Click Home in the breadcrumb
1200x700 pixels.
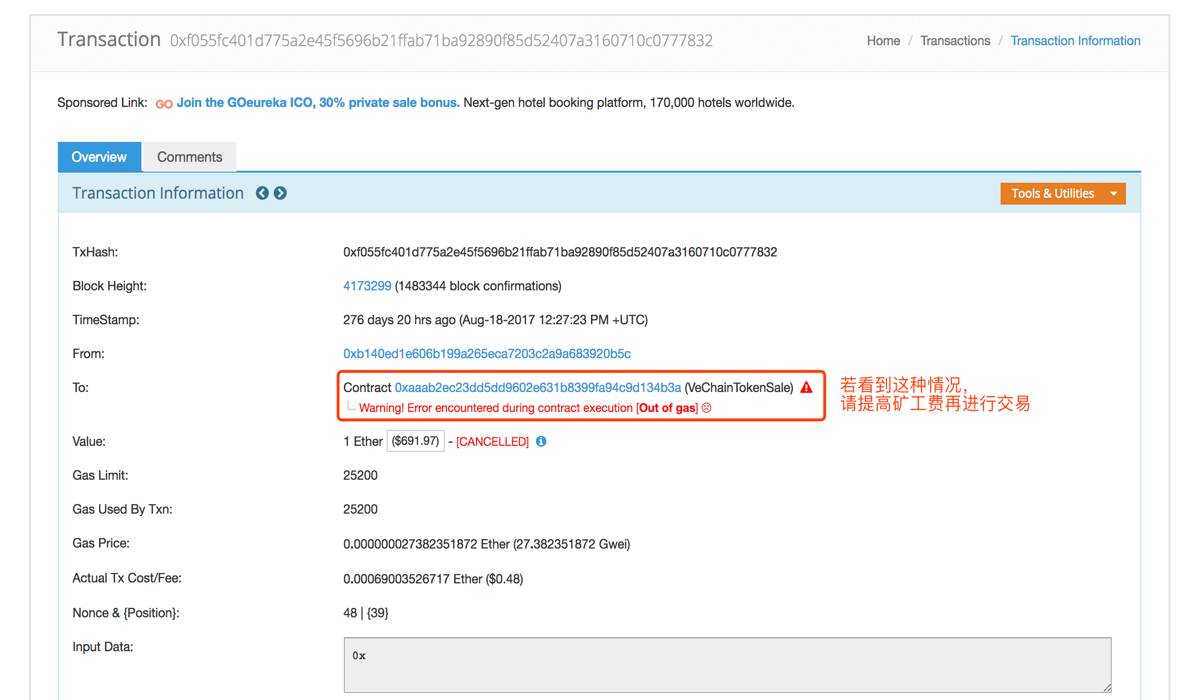(883, 40)
